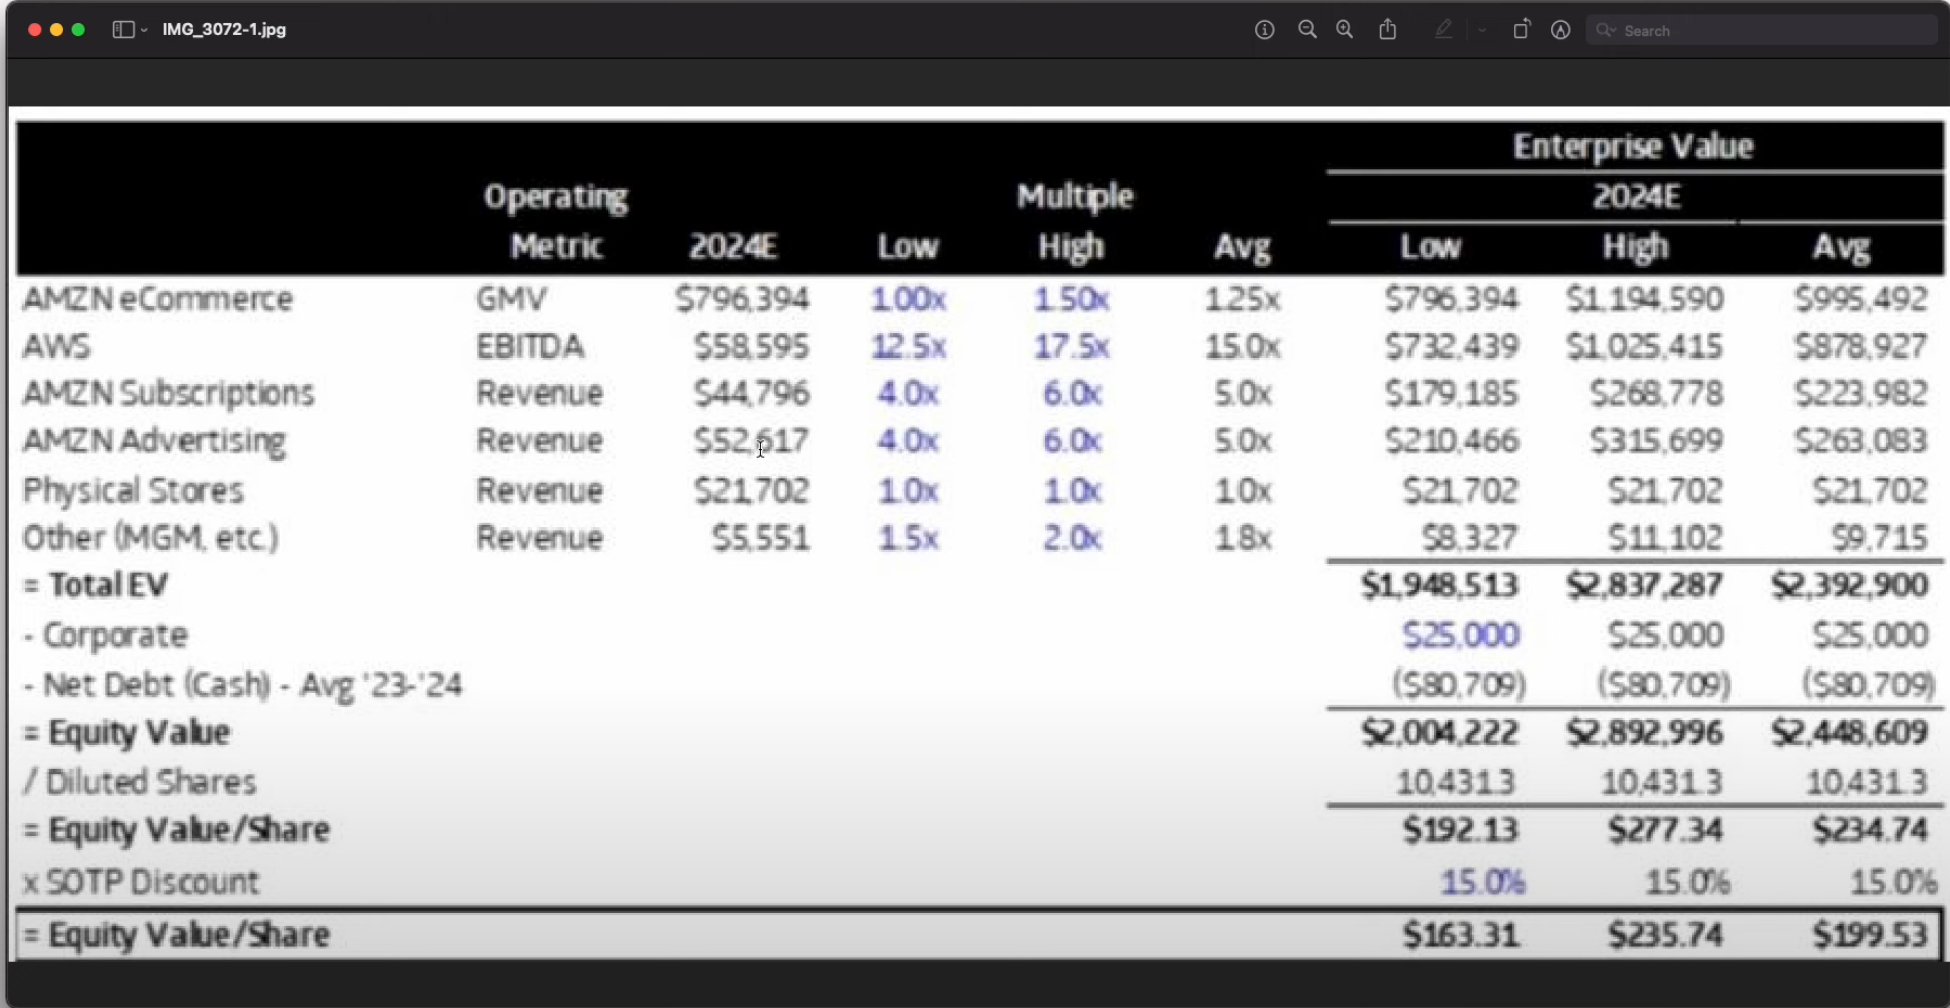Image resolution: width=1950 pixels, height=1008 pixels.
Task: Close the Preview window
Action: tap(34, 30)
